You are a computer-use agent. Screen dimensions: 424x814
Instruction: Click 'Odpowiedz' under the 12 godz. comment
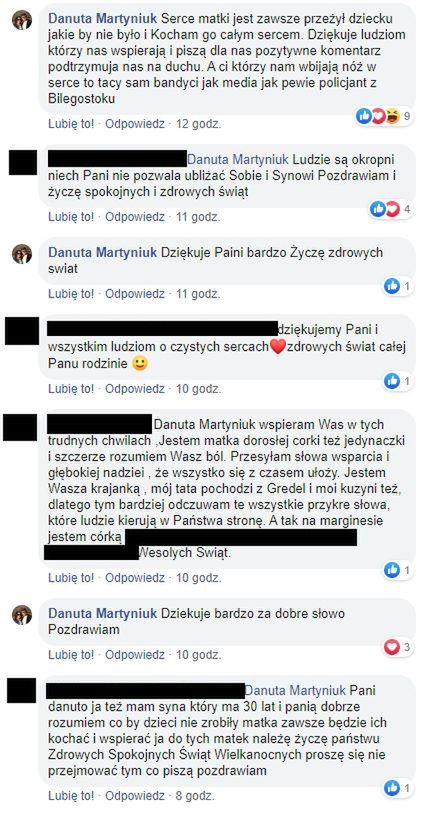[x=135, y=124]
